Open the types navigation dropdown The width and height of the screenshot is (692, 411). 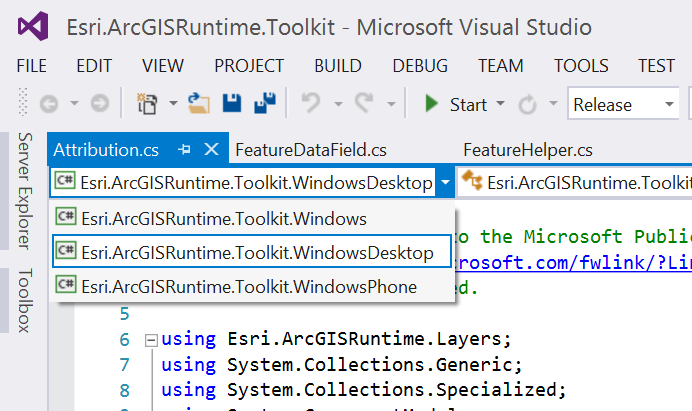point(575,182)
